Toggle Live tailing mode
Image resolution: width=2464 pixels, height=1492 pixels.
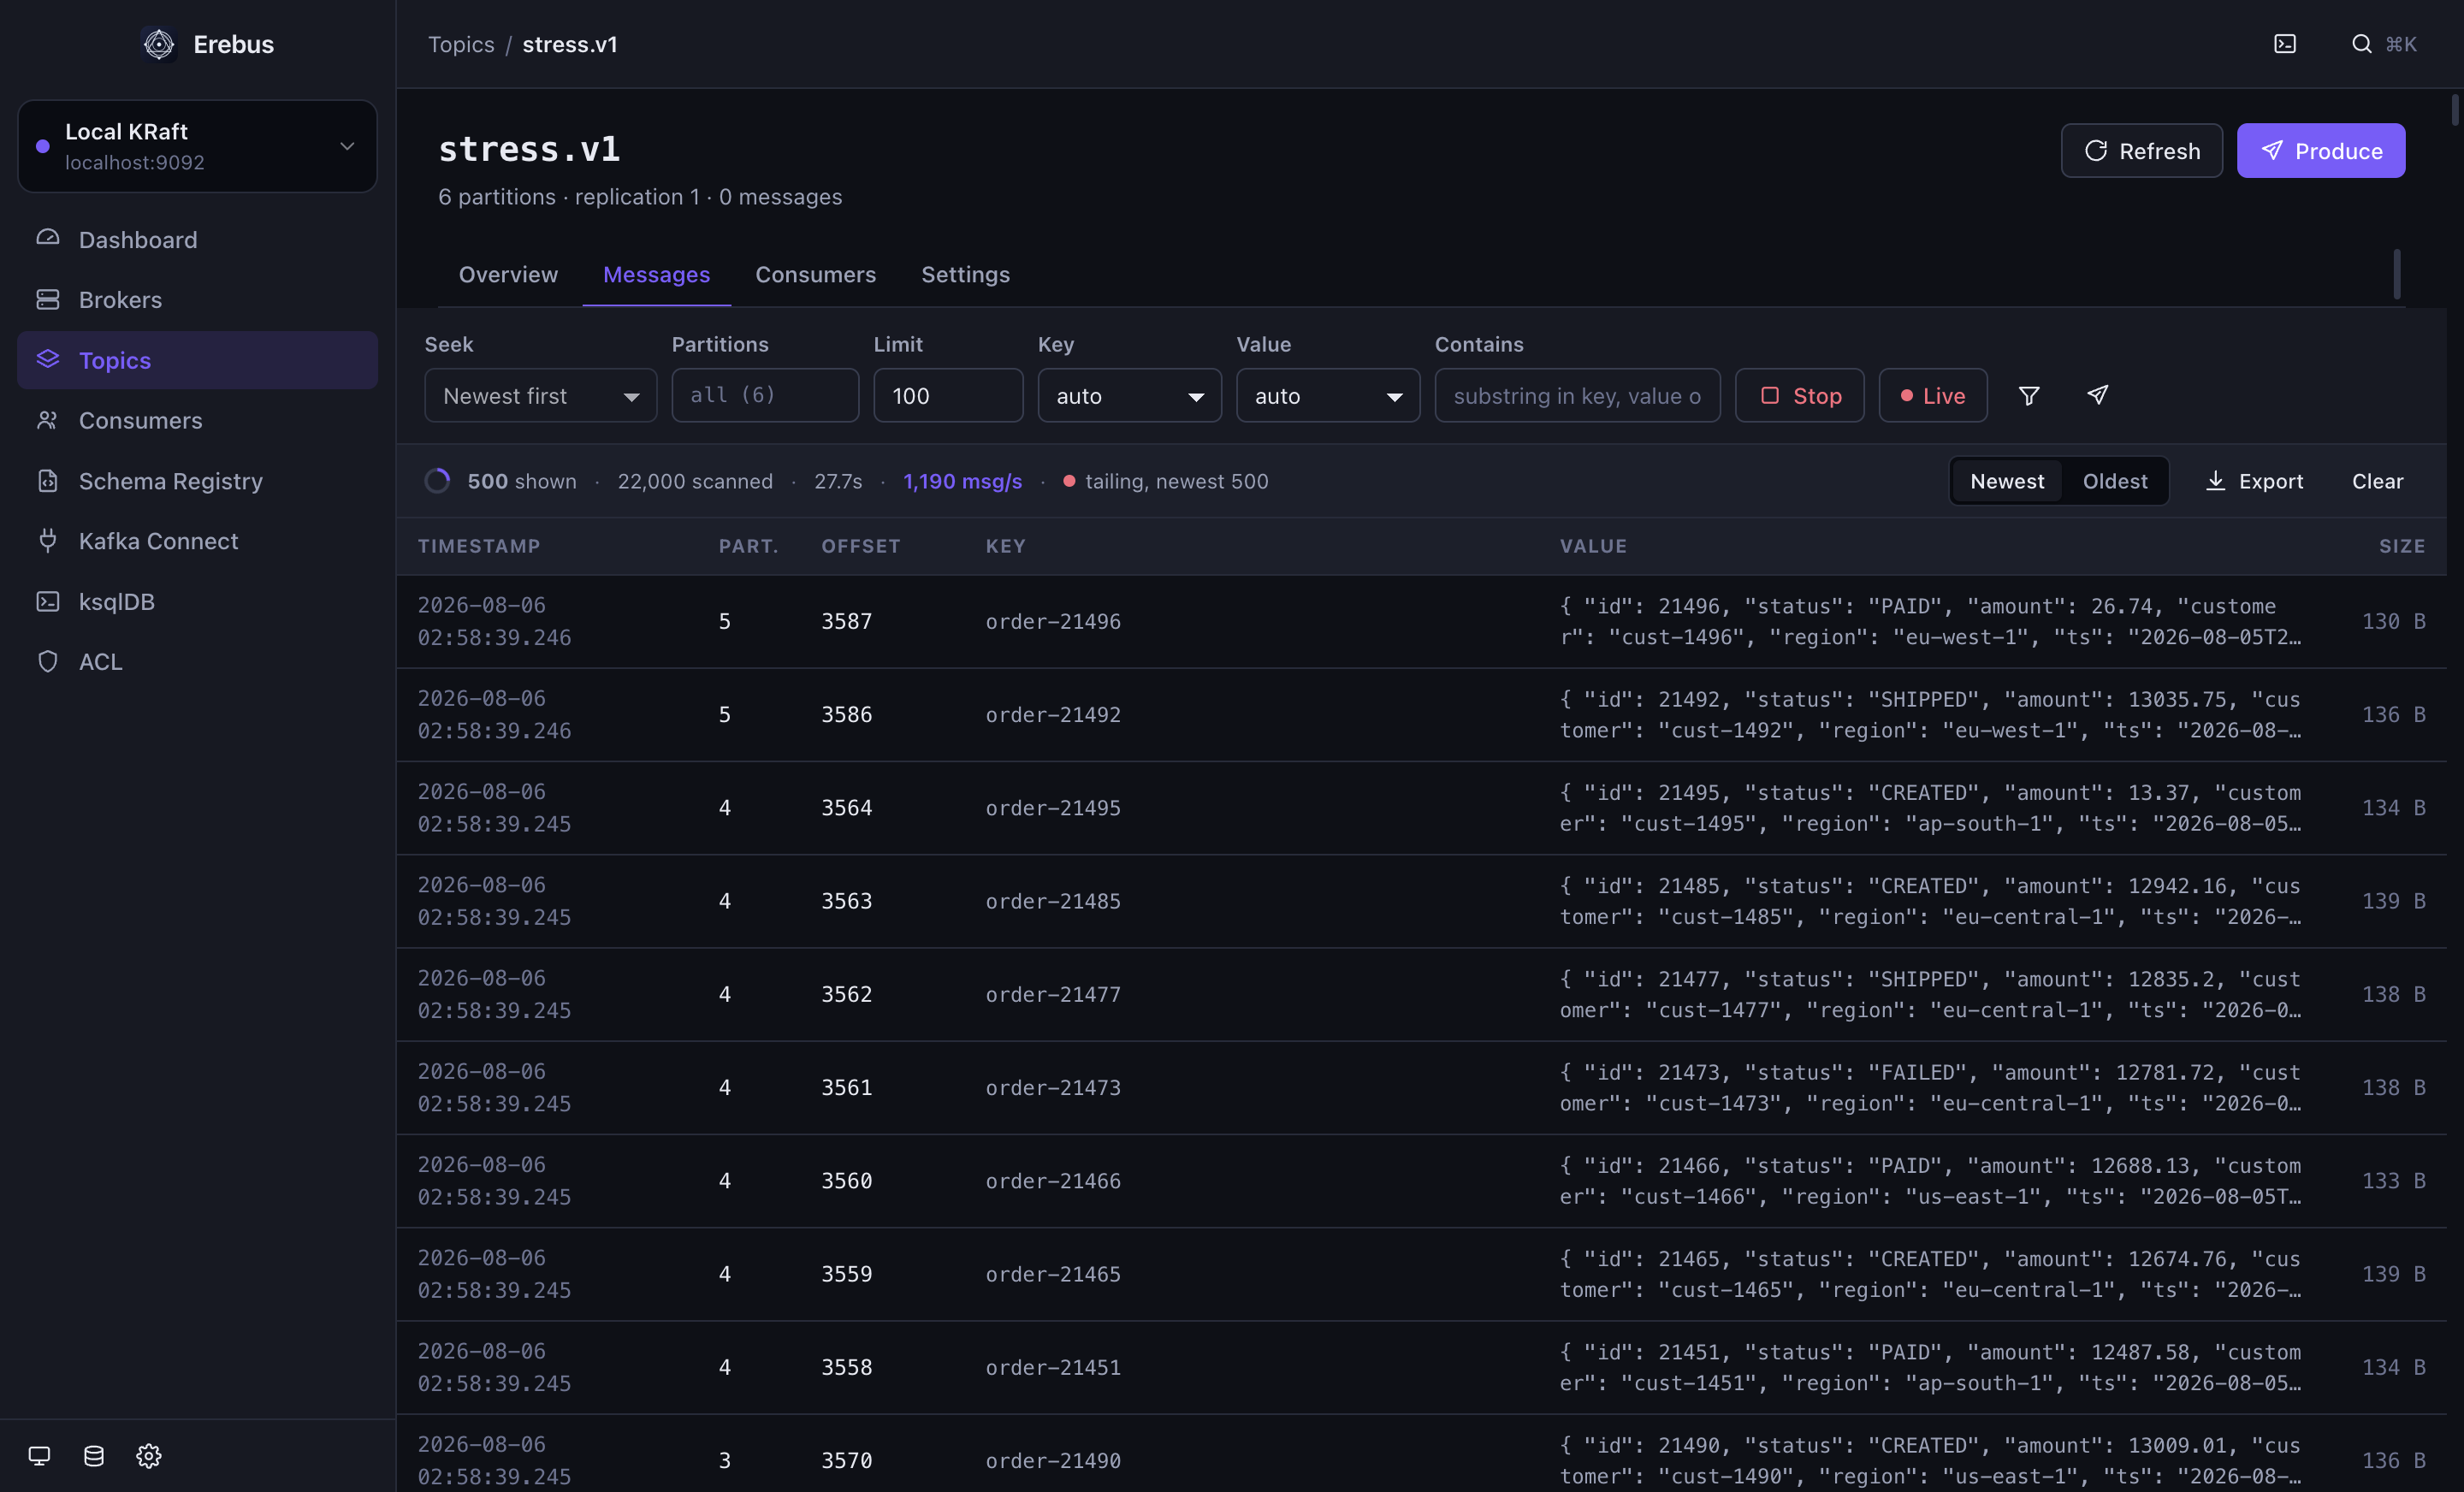pos(1933,395)
